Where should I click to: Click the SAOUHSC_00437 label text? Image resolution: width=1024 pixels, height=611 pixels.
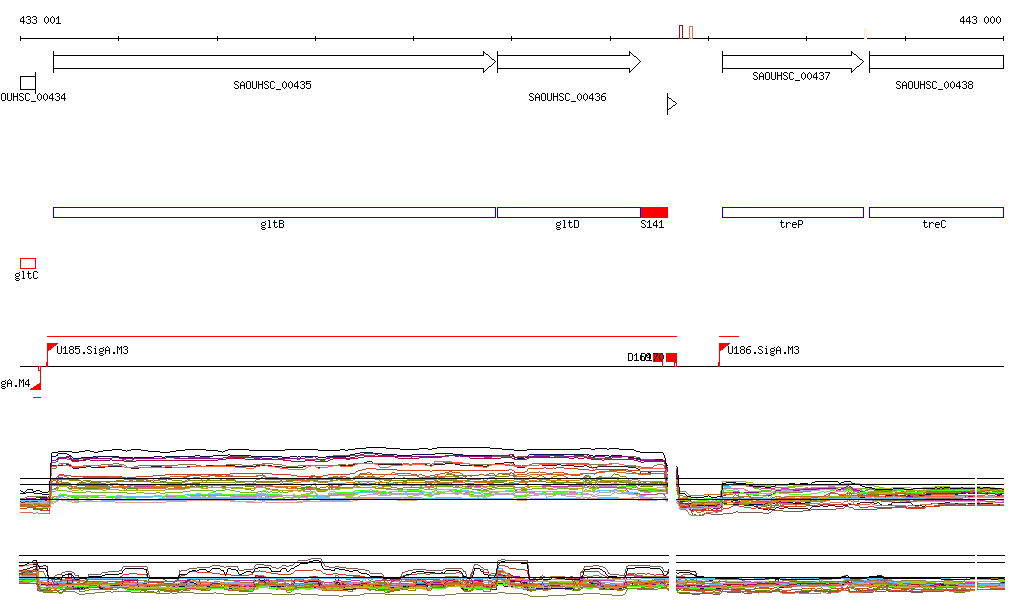click(x=791, y=76)
